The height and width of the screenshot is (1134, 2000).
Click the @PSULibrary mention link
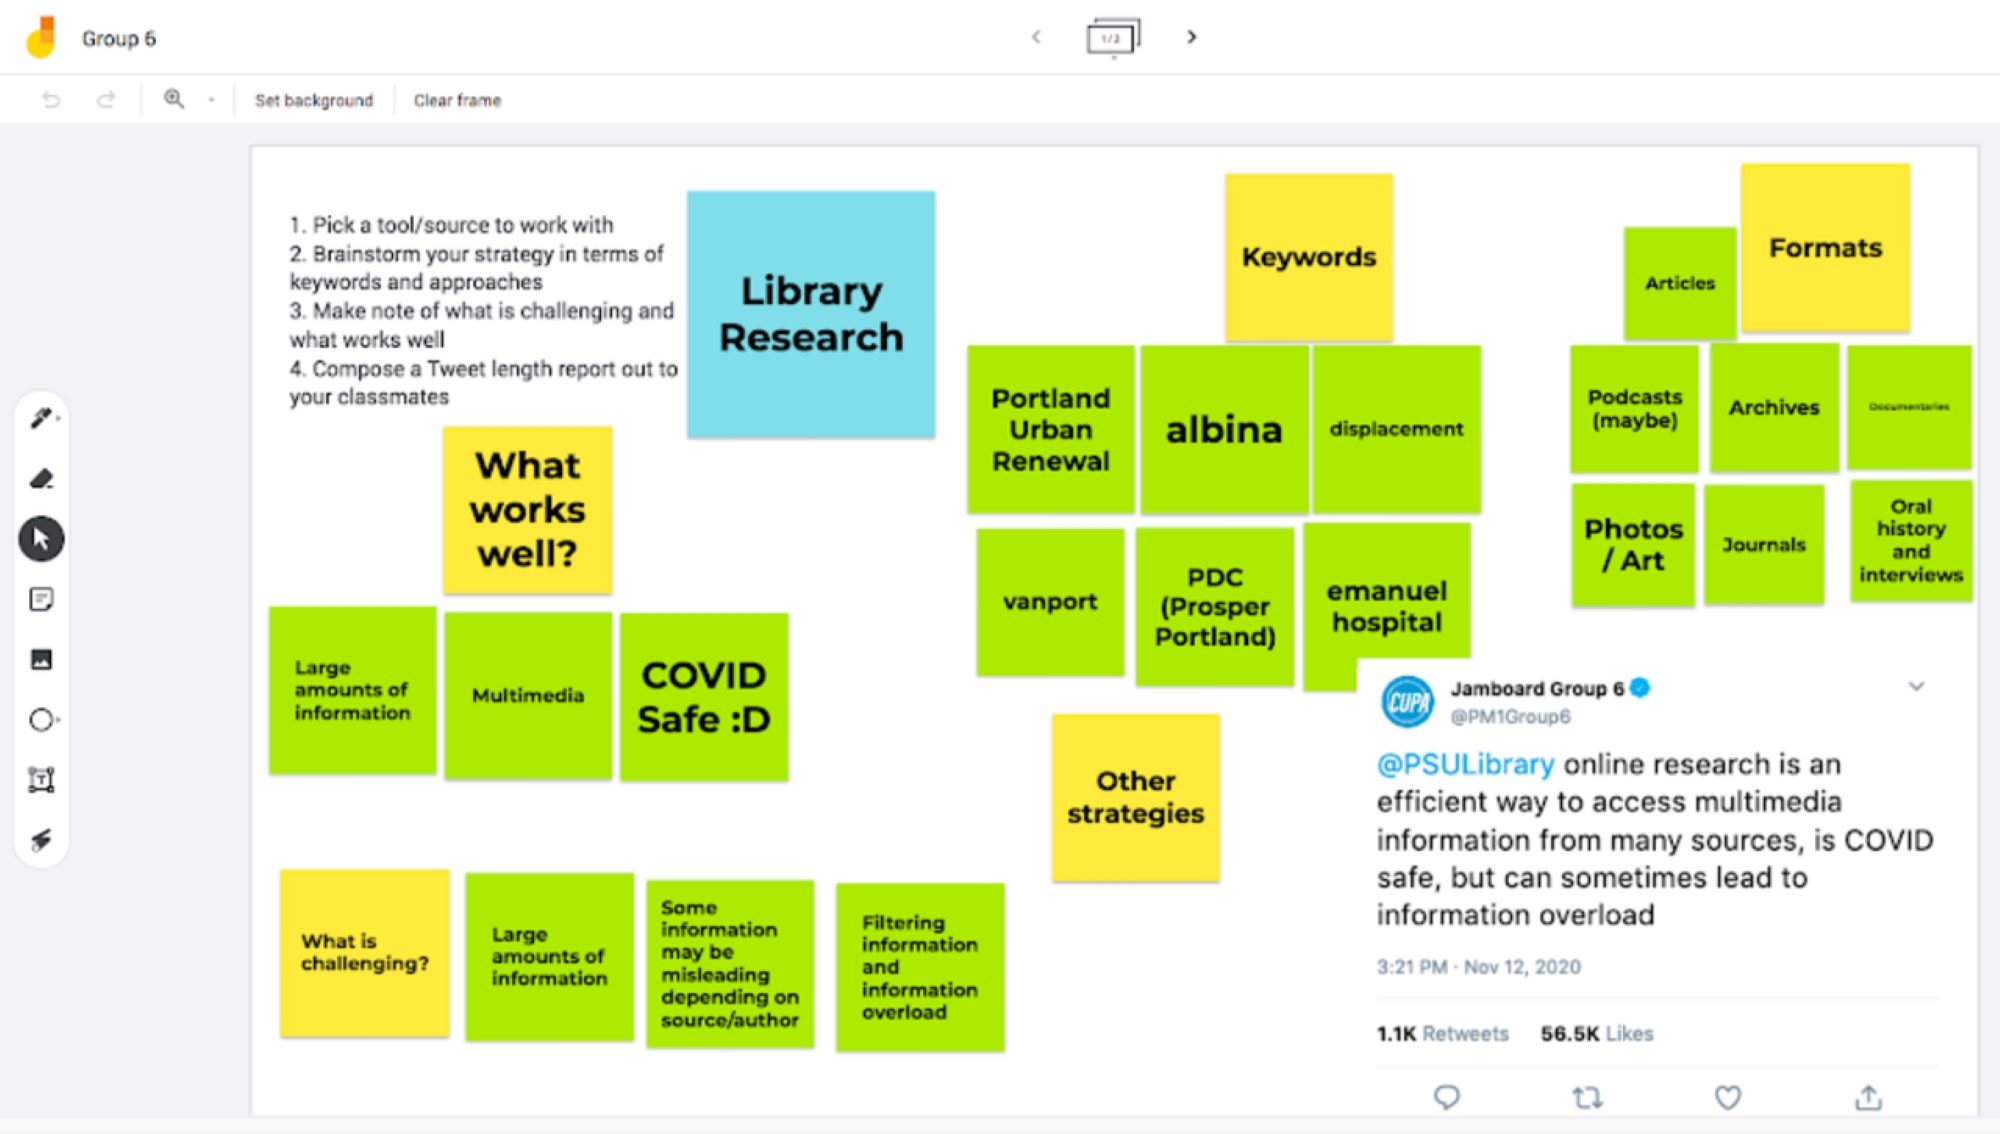[1465, 764]
